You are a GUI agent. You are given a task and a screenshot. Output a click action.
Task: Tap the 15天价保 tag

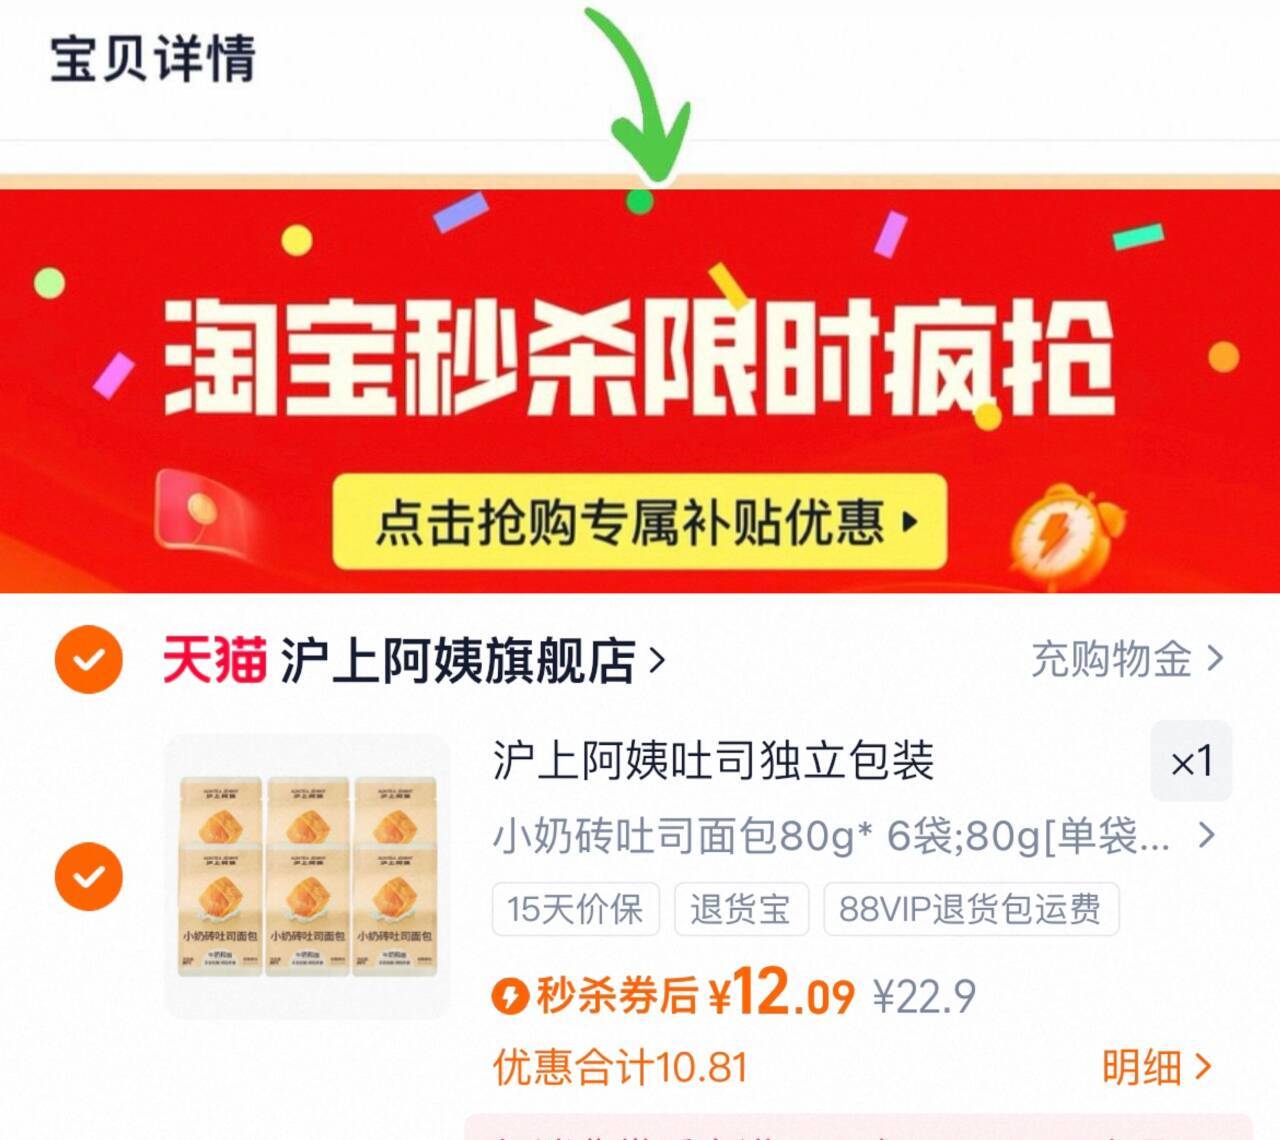pyautogui.click(x=575, y=909)
